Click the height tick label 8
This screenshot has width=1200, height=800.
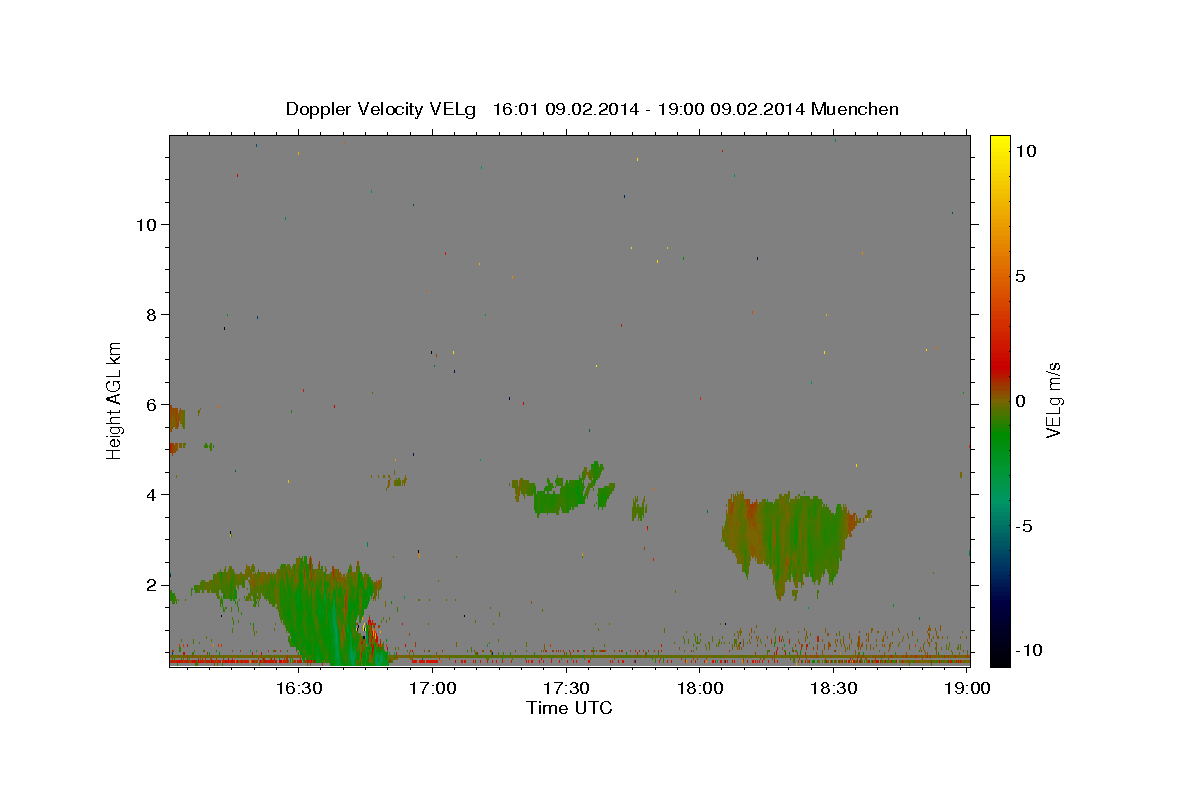click(152, 314)
